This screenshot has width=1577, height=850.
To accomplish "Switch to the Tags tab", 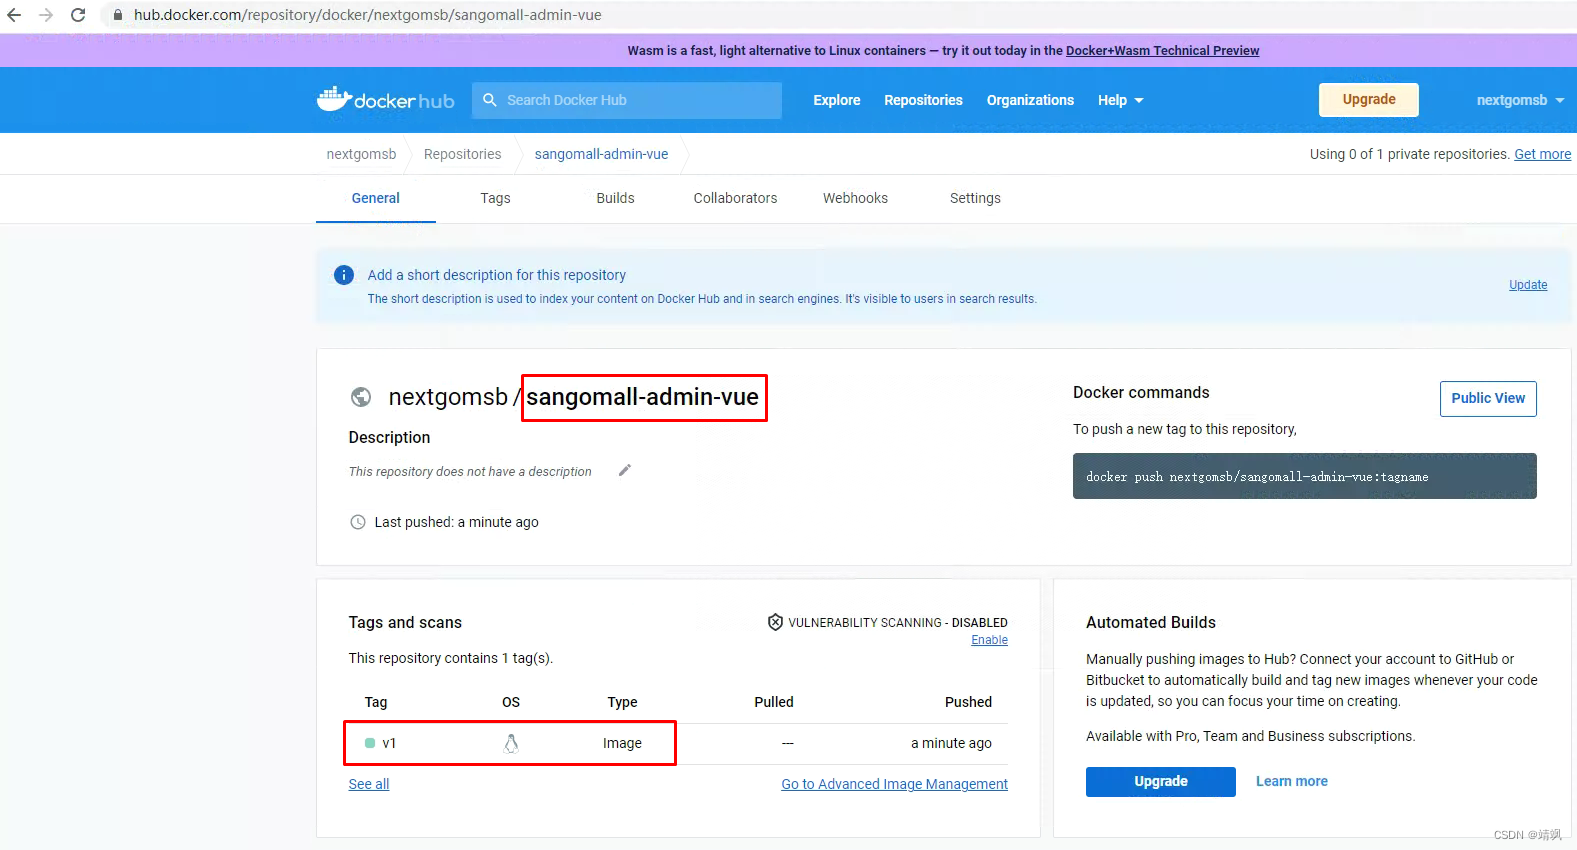I will click(495, 198).
